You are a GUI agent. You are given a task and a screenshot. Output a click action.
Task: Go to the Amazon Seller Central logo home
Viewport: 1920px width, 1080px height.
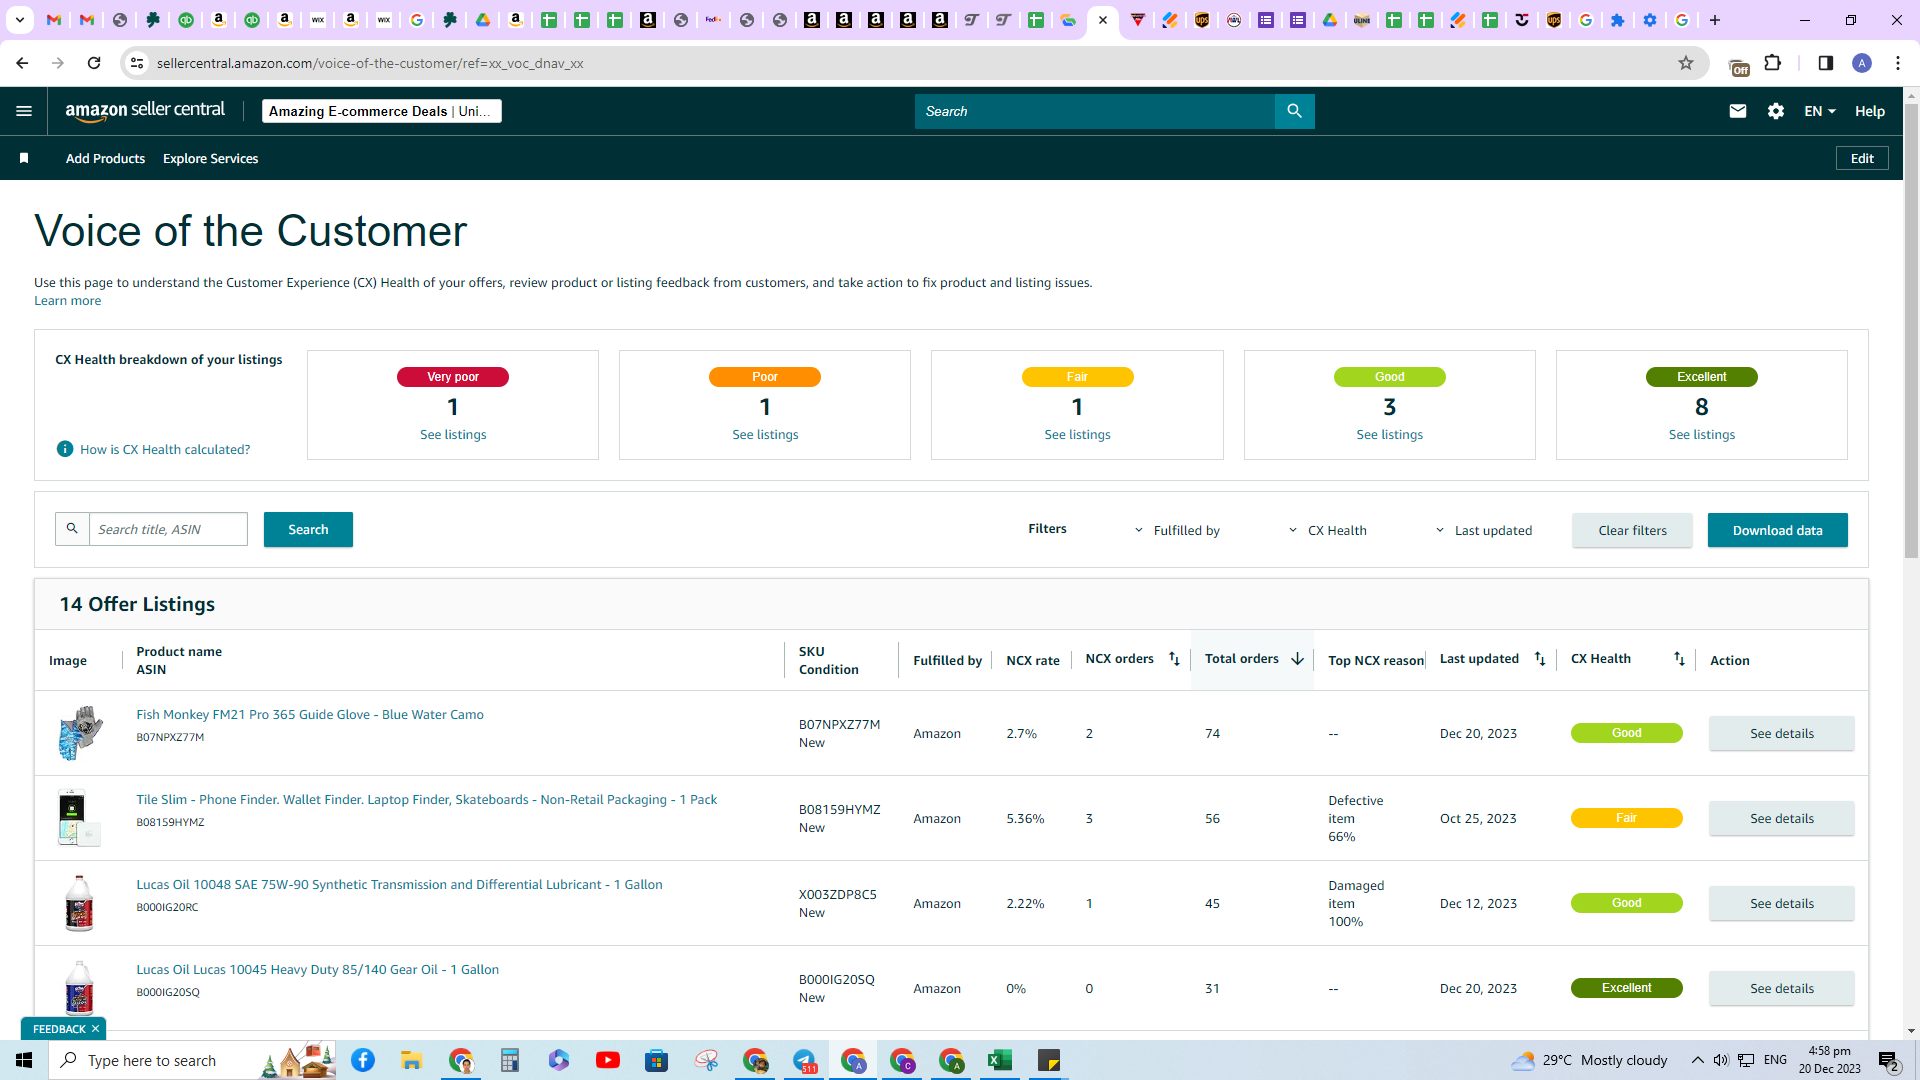pyautogui.click(x=145, y=111)
